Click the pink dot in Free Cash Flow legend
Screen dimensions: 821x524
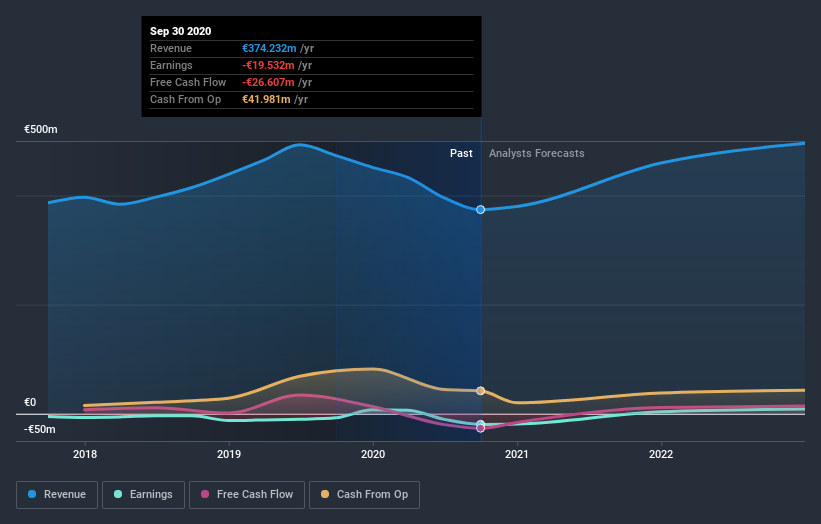tap(205, 494)
